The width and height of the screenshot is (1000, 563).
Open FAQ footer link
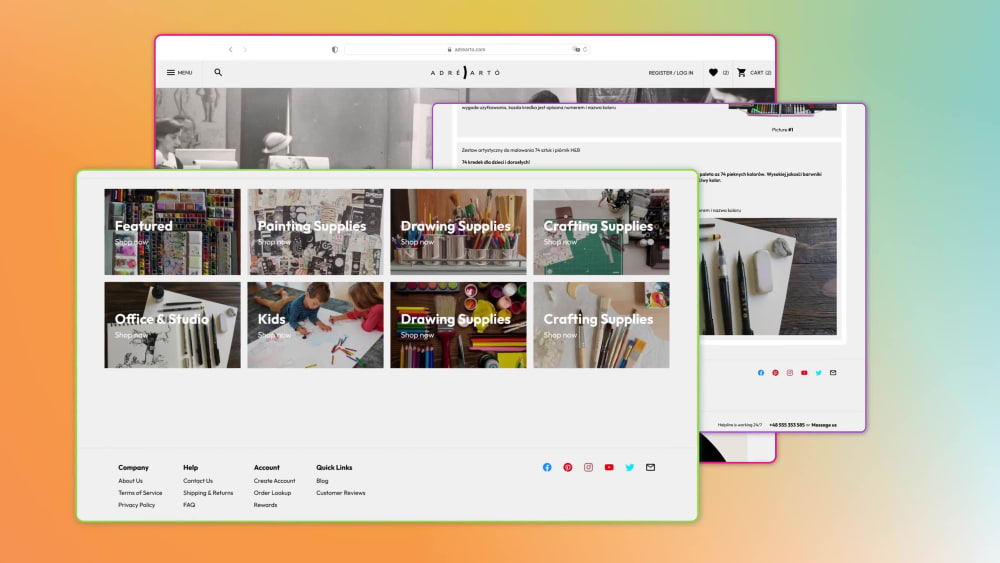(x=189, y=505)
